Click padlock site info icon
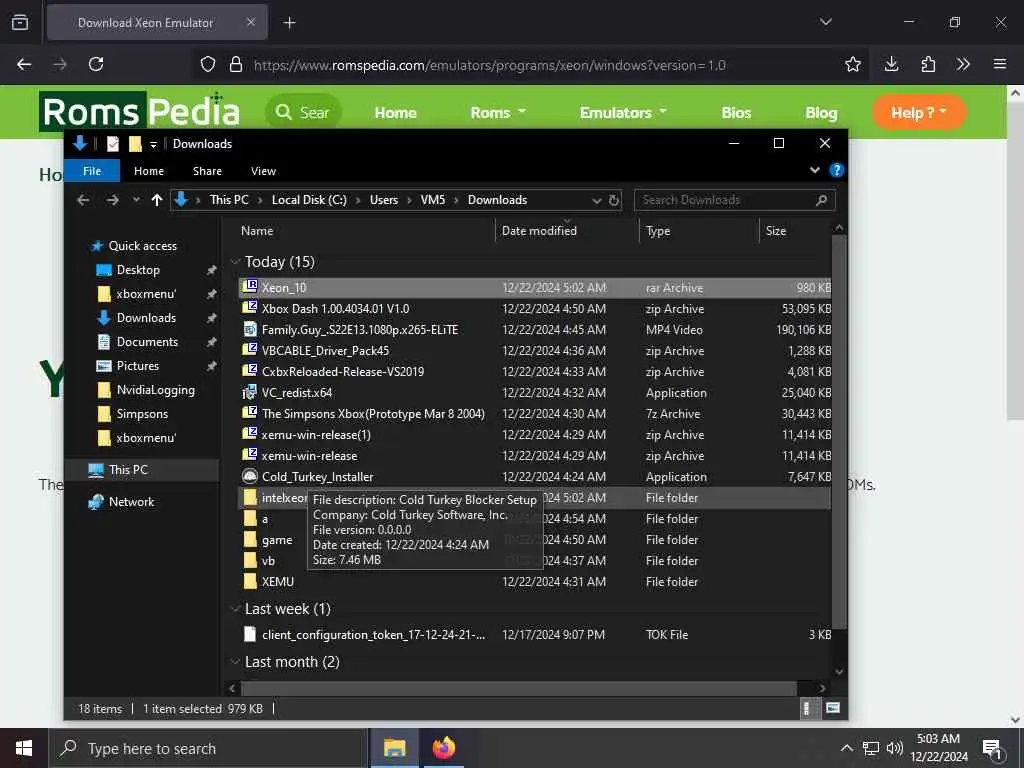 (x=236, y=64)
